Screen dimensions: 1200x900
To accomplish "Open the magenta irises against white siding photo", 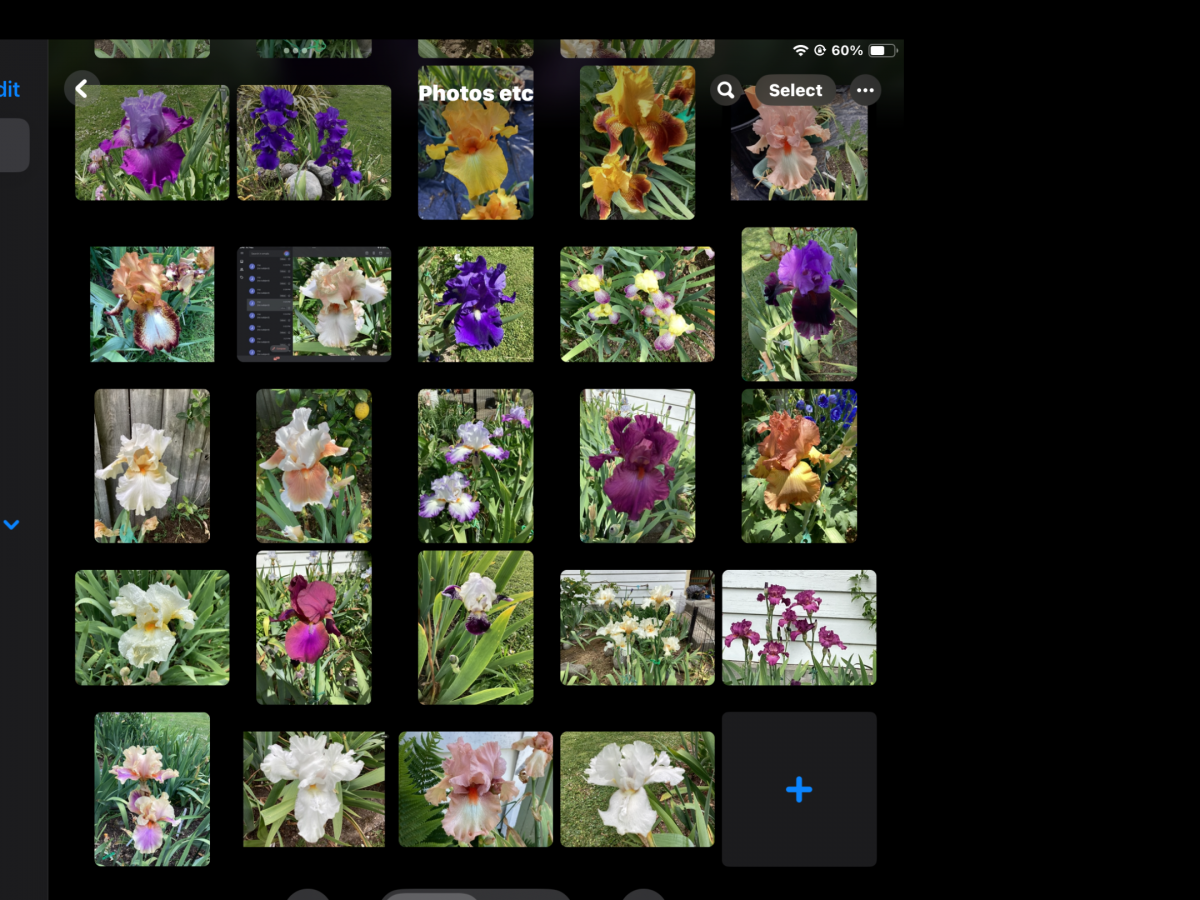I will [x=799, y=627].
